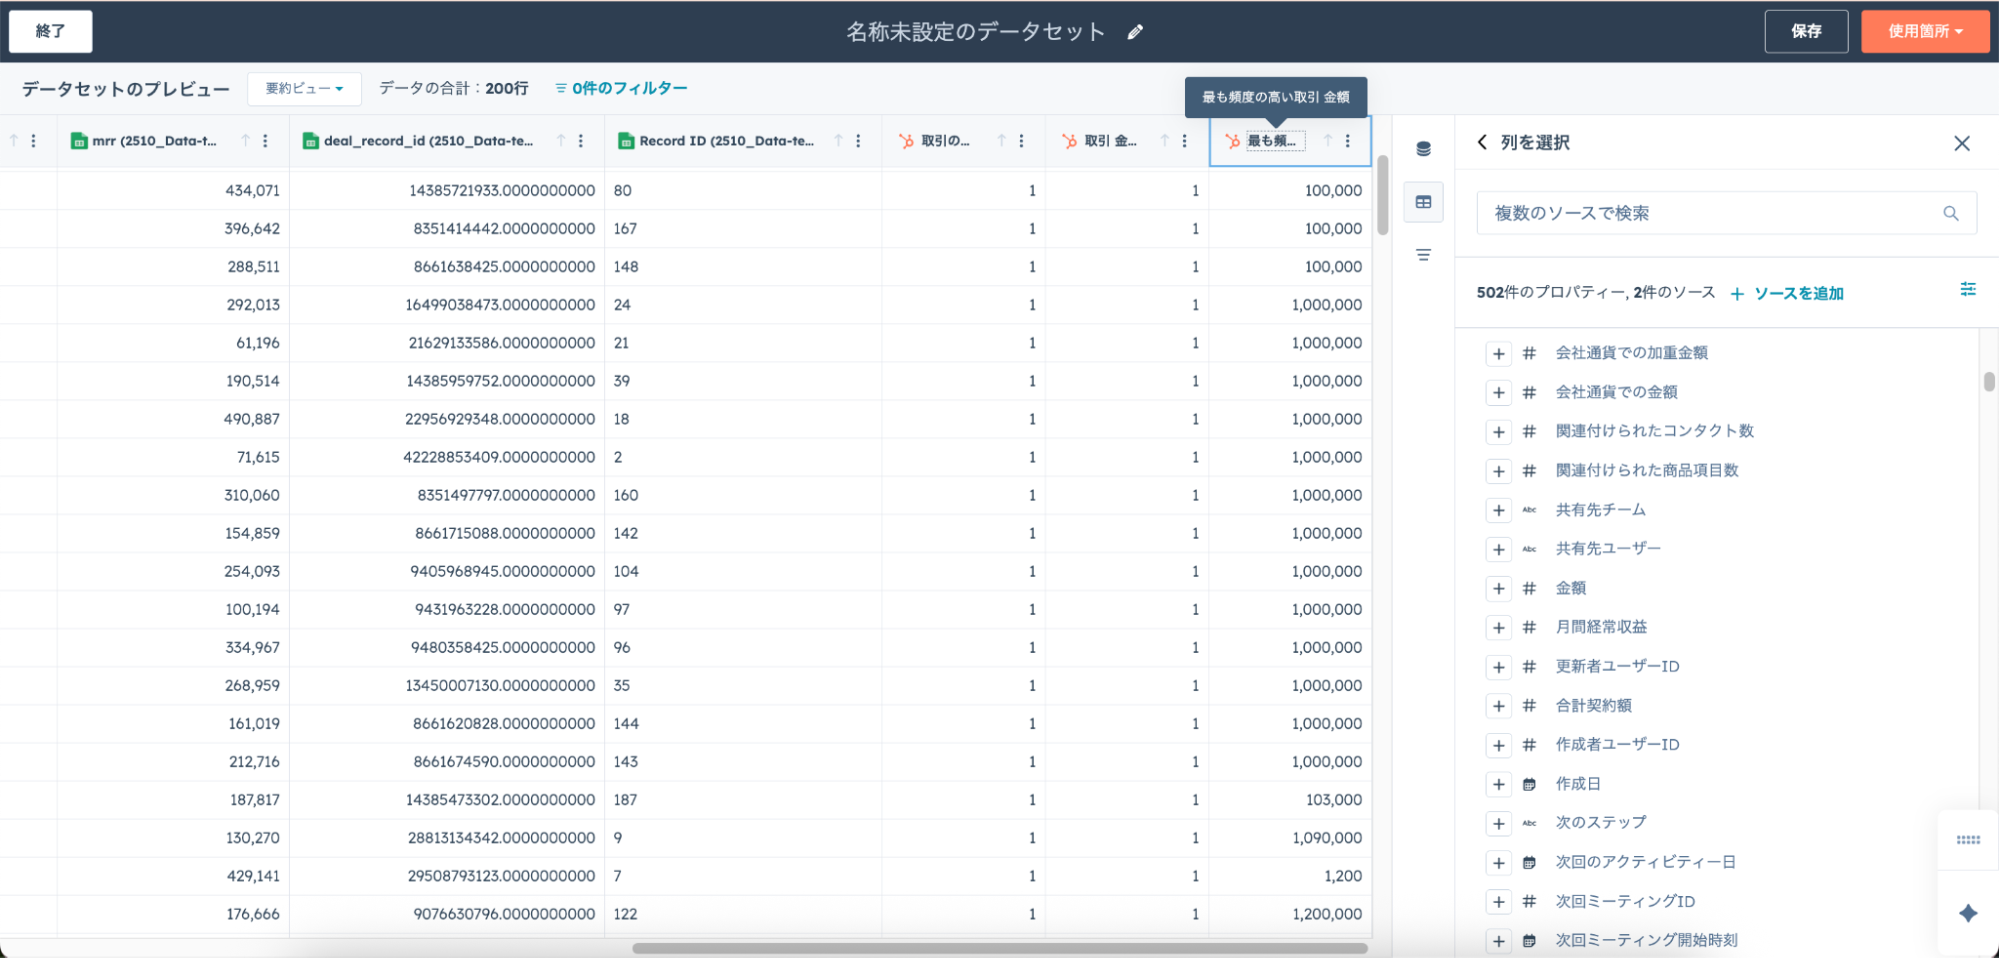This screenshot has height=958, width=1999.
Task: Open options menu for deal_record_id column
Action: [581, 141]
